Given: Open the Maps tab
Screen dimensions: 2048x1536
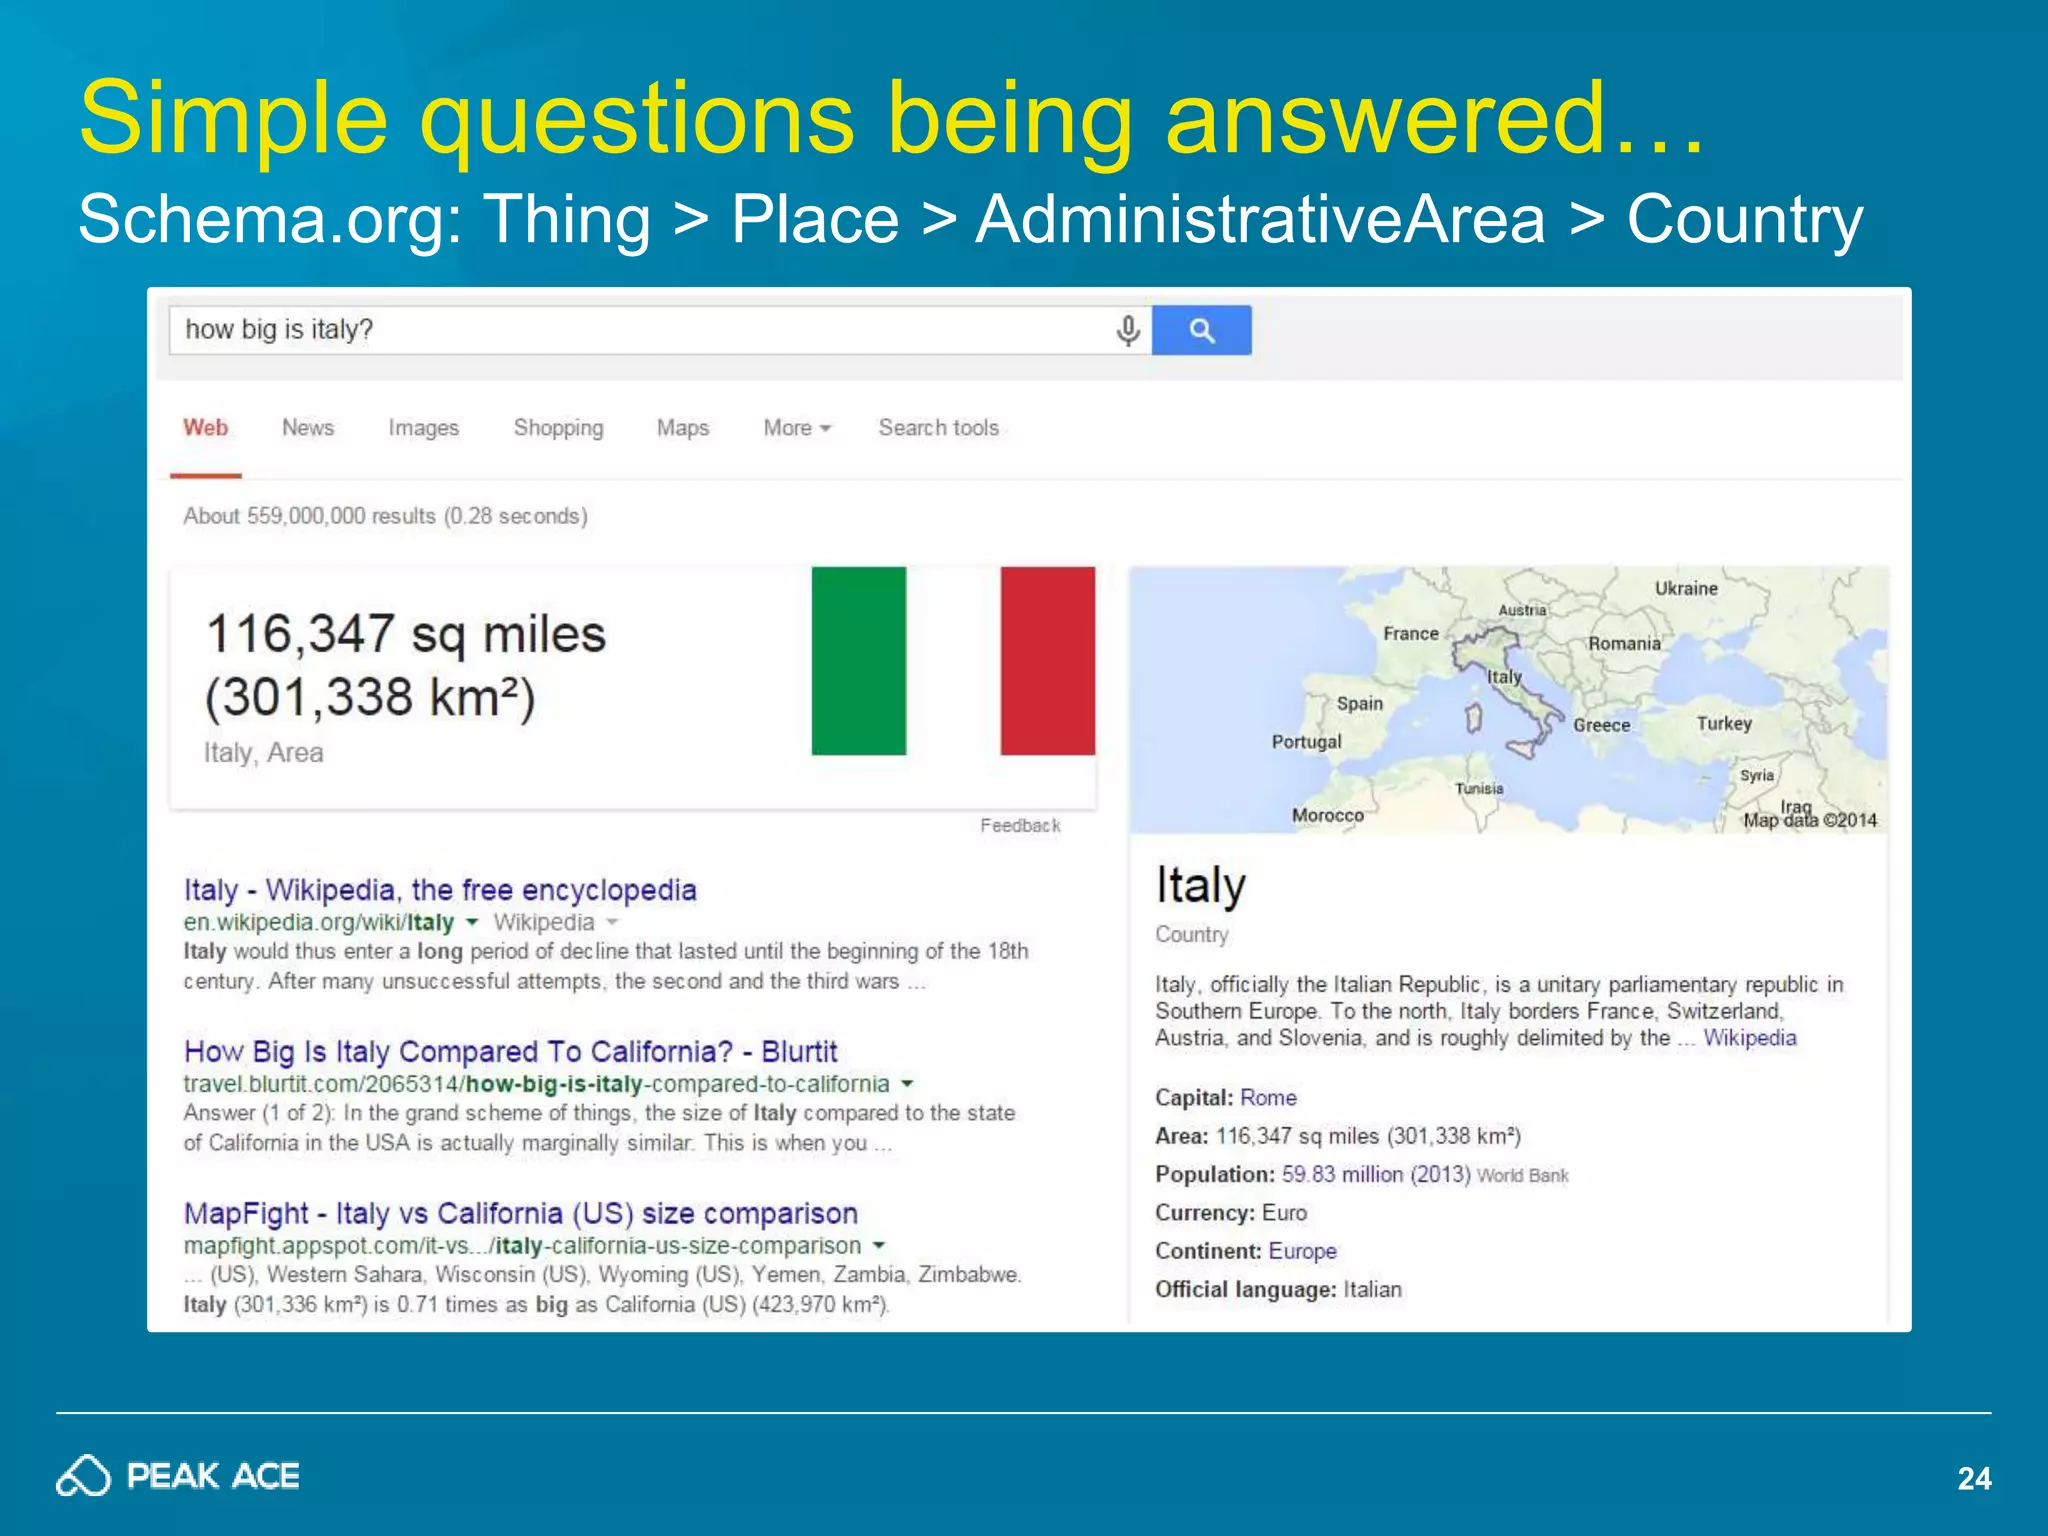Looking at the screenshot, I should [x=682, y=428].
